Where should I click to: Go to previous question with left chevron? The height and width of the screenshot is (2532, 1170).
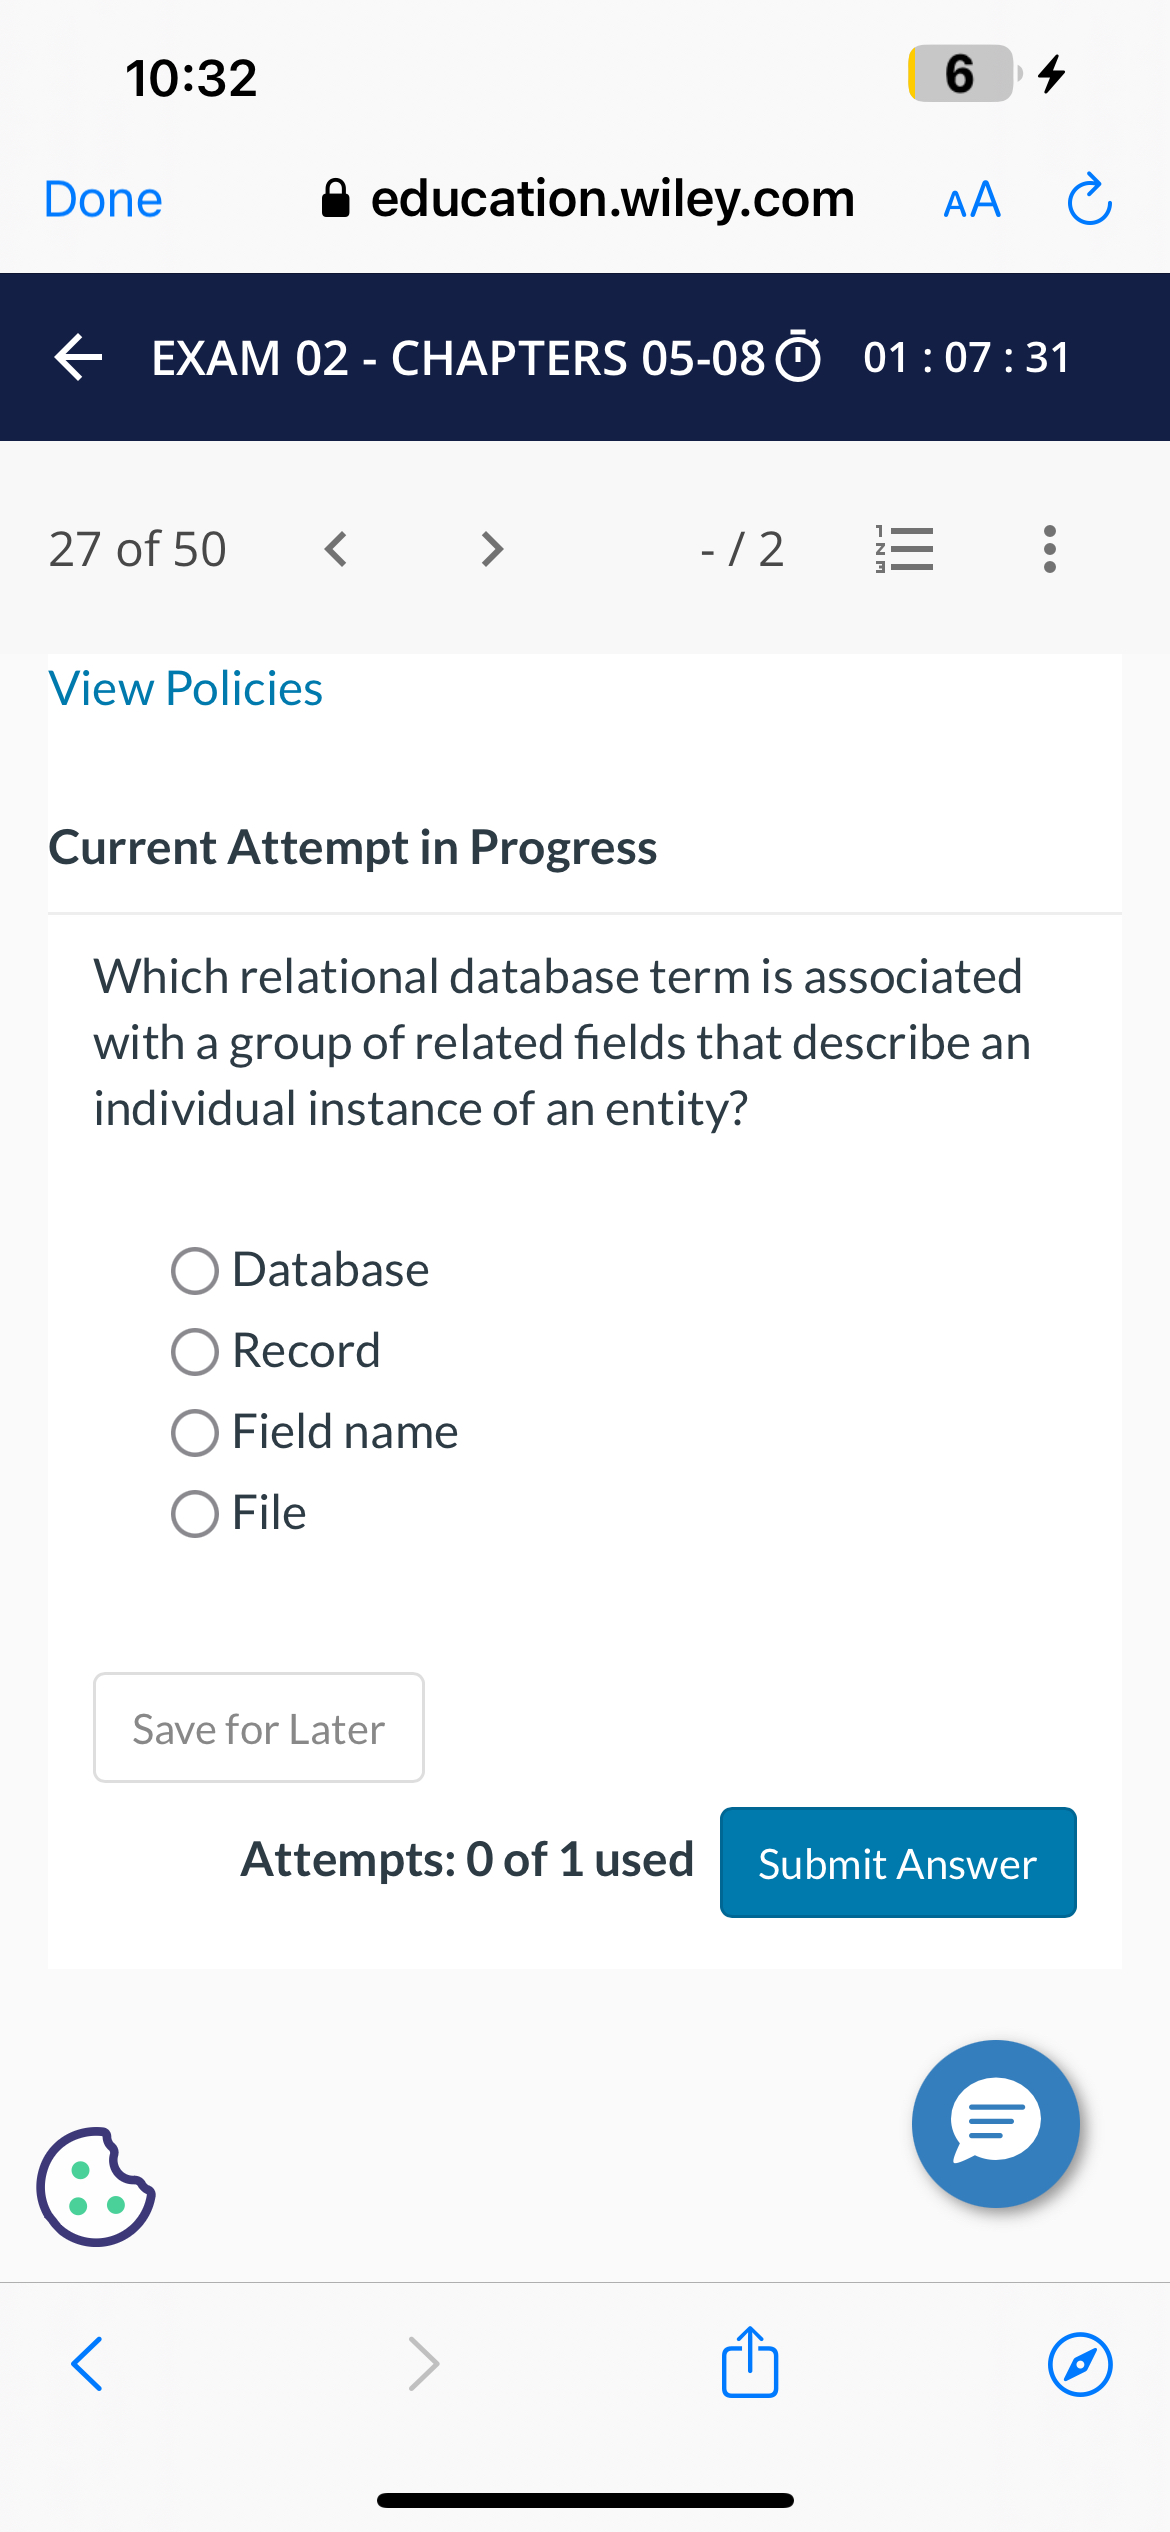336,548
